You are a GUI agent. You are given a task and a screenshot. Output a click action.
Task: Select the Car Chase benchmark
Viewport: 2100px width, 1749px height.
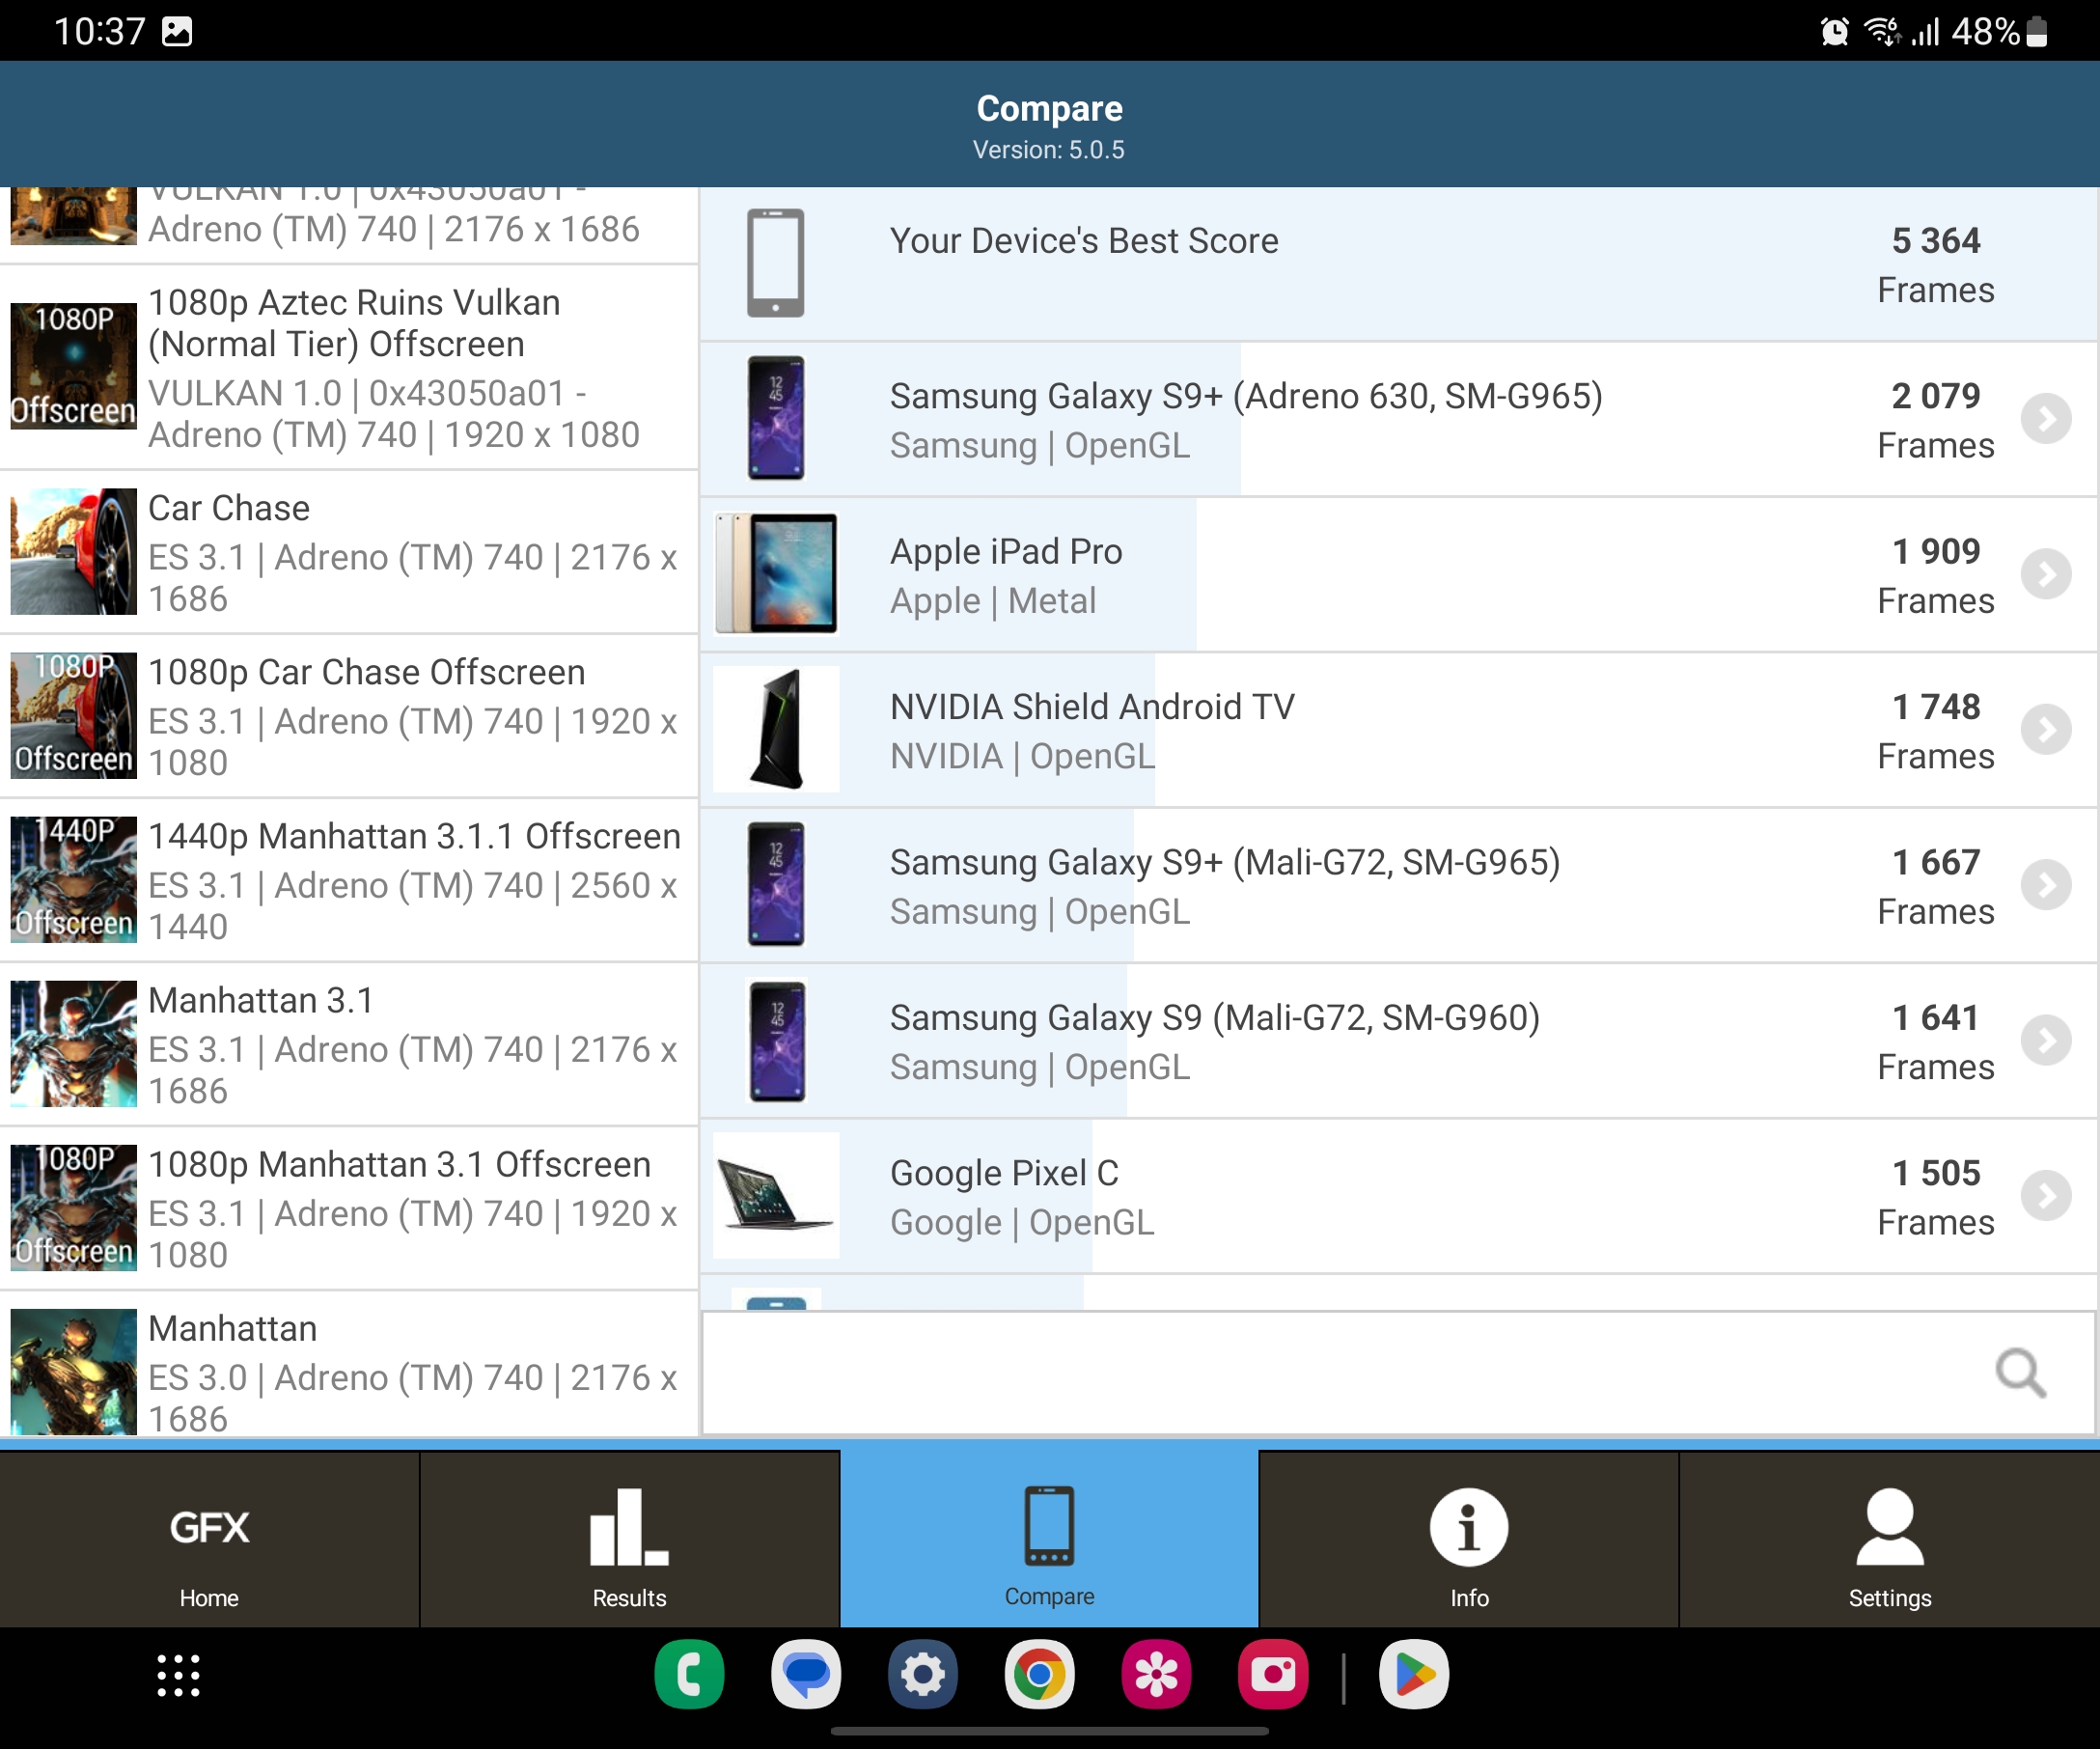pyautogui.click(x=348, y=552)
